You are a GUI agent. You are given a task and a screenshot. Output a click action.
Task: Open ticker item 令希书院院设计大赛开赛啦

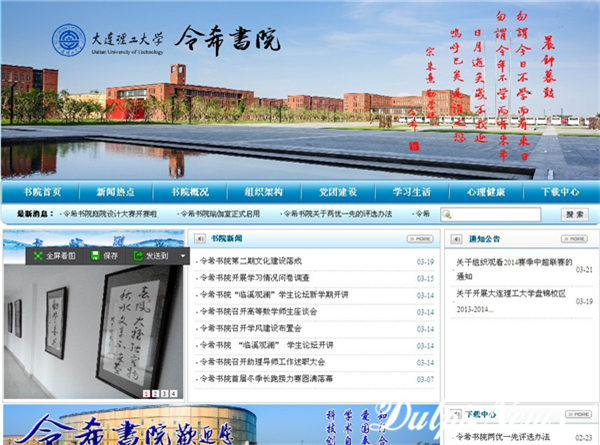point(109,214)
